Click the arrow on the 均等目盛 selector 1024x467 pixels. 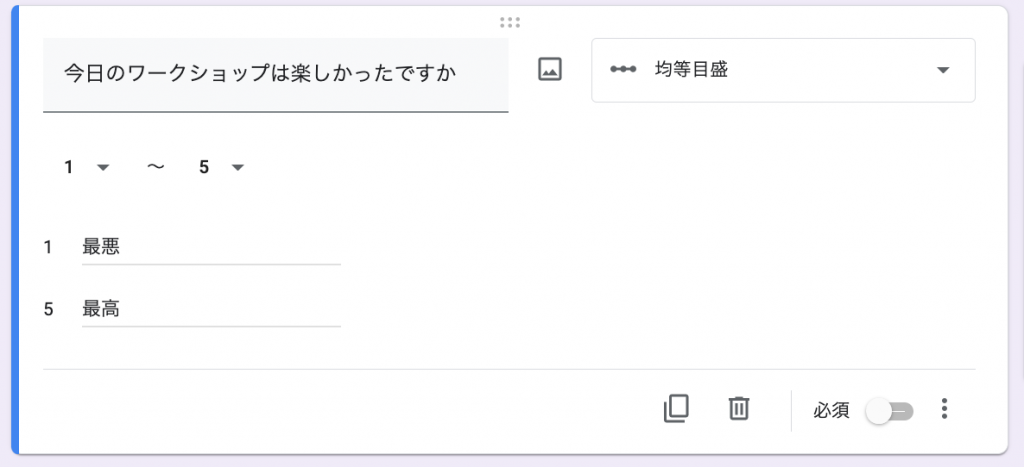click(x=942, y=71)
